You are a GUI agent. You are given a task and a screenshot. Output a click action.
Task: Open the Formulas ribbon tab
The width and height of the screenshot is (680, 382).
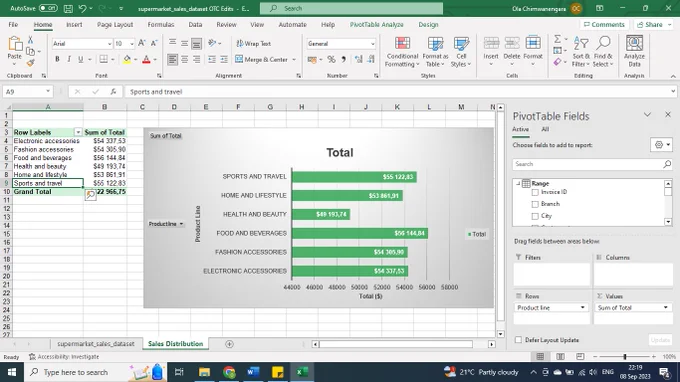[x=161, y=25]
